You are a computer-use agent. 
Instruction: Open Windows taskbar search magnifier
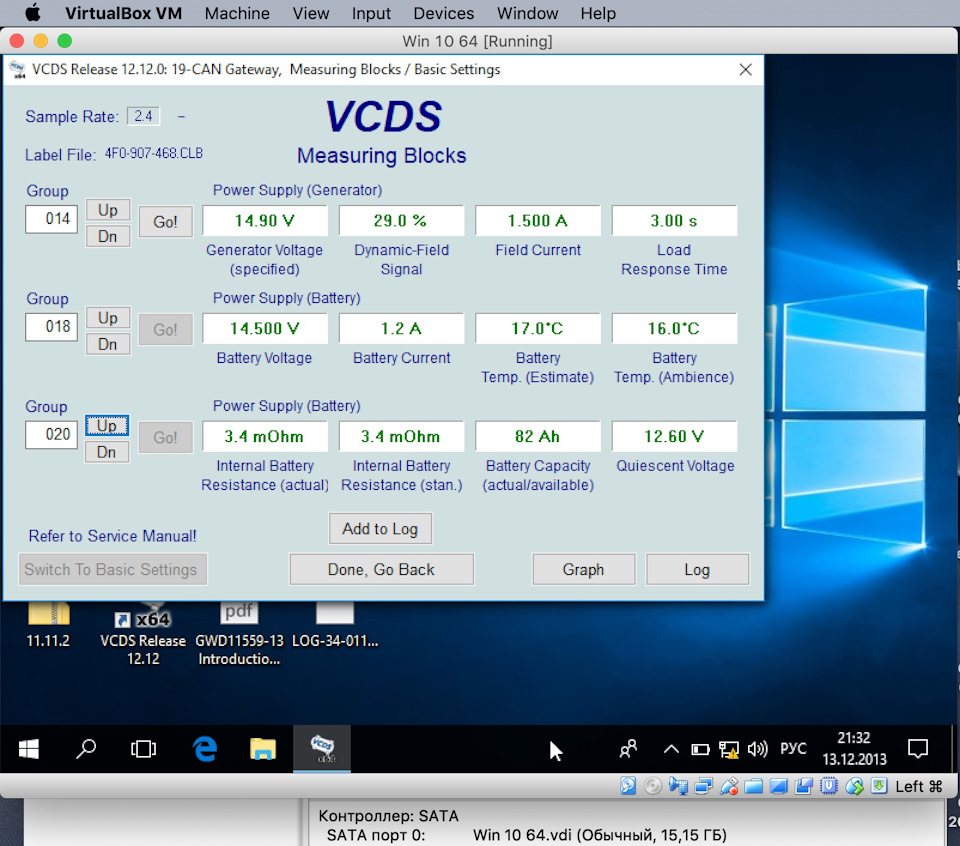tap(86, 749)
